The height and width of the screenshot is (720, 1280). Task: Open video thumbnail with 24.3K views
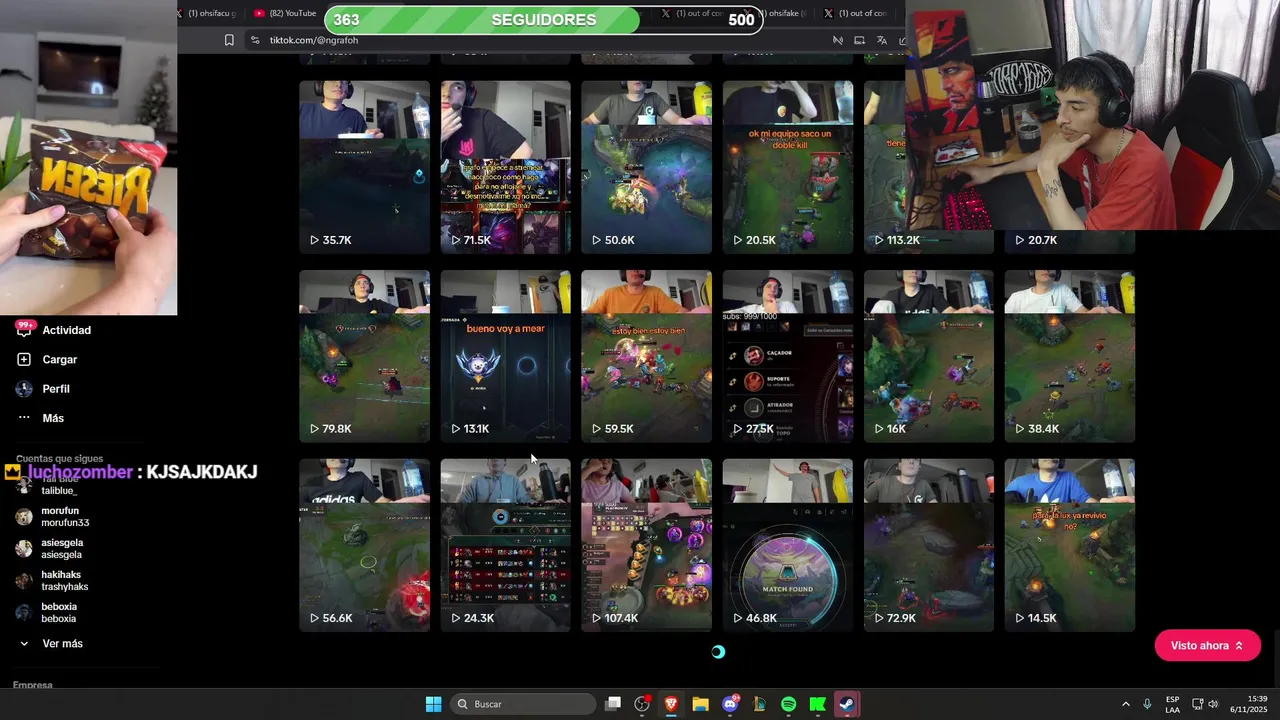(505, 545)
